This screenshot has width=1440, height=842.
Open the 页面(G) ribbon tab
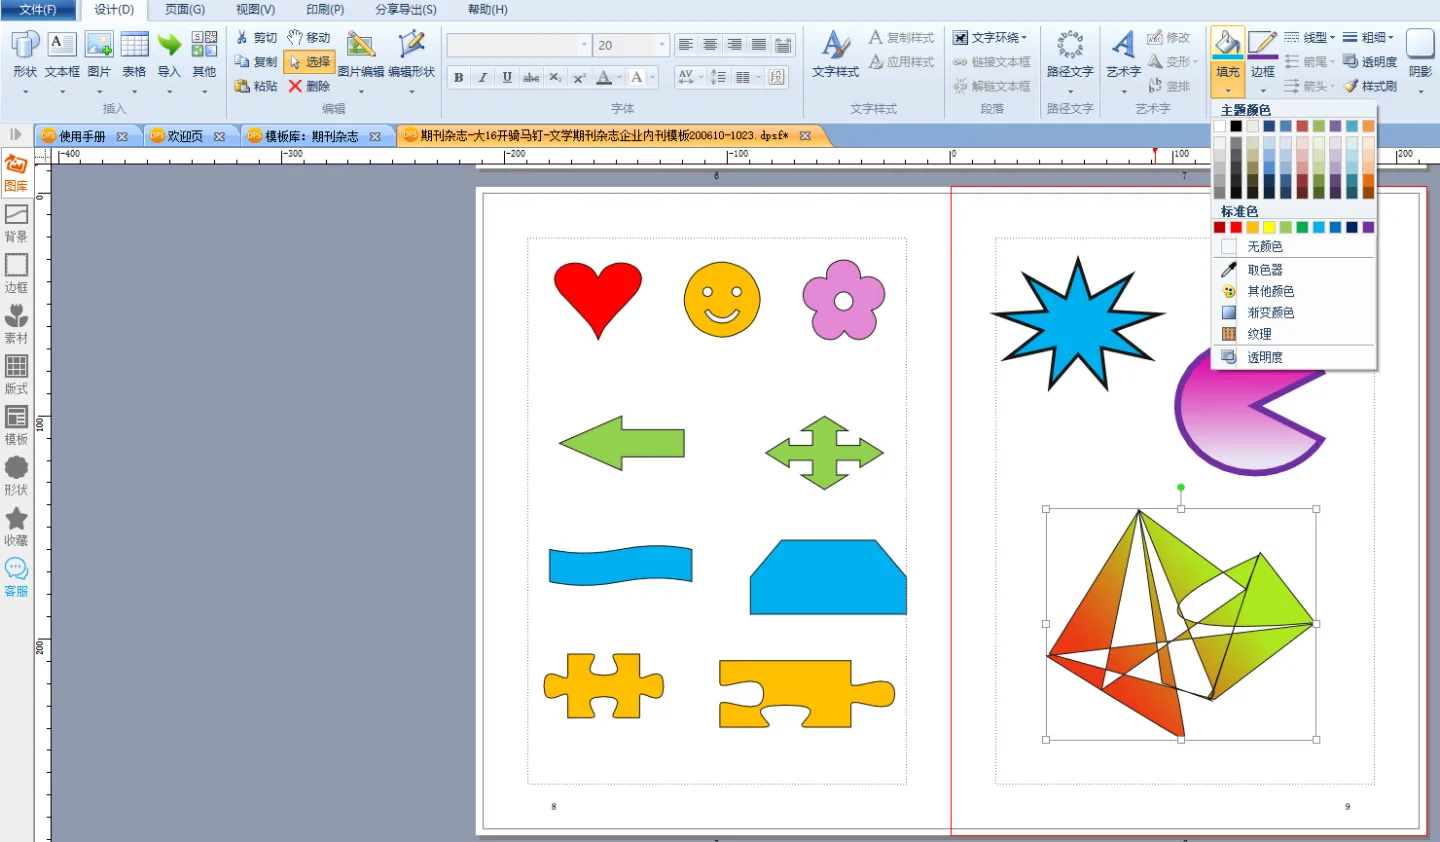pyautogui.click(x=185, y=10)
